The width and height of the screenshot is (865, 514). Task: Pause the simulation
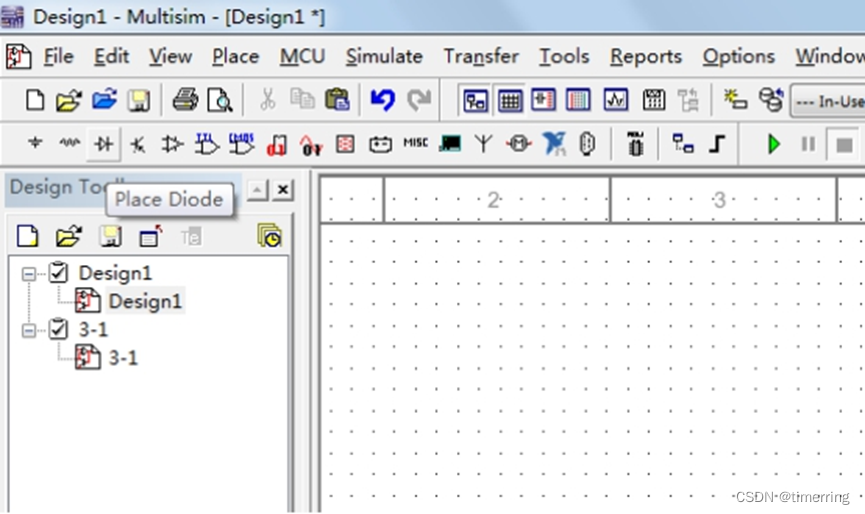coord(808,144)
